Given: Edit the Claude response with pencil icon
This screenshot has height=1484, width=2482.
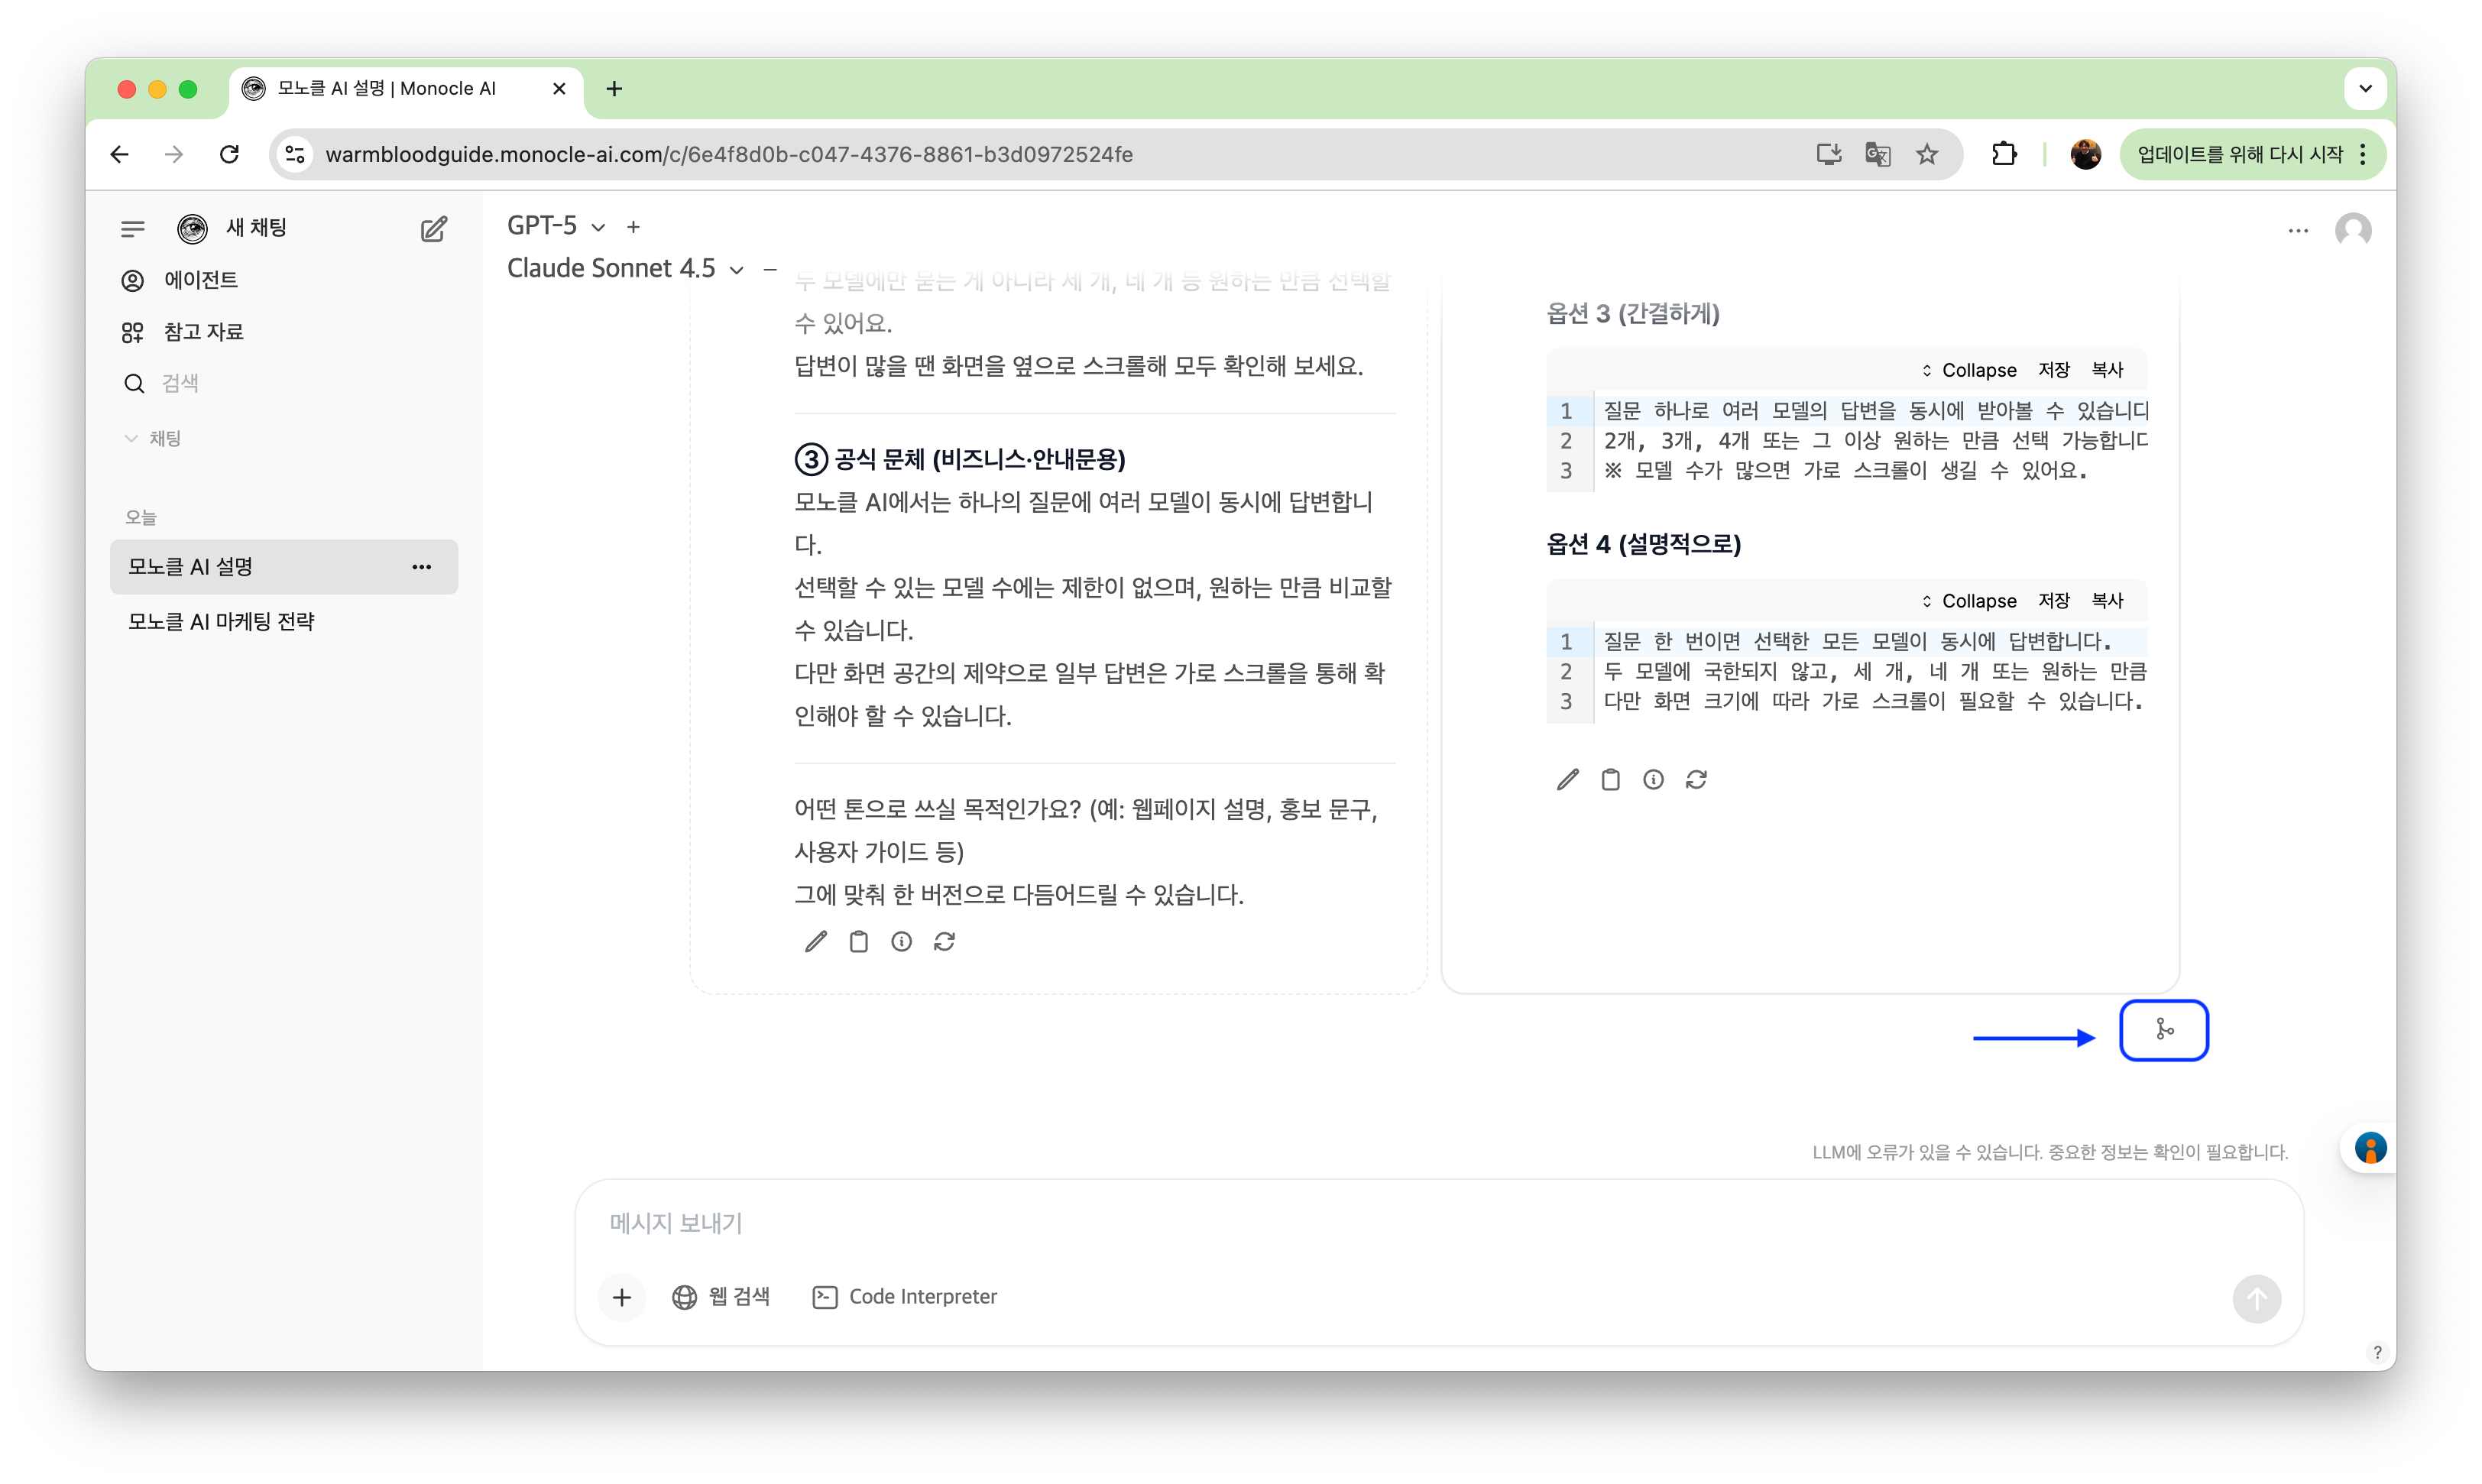Looking at the screenshot, I should [x=1567, y=779].
